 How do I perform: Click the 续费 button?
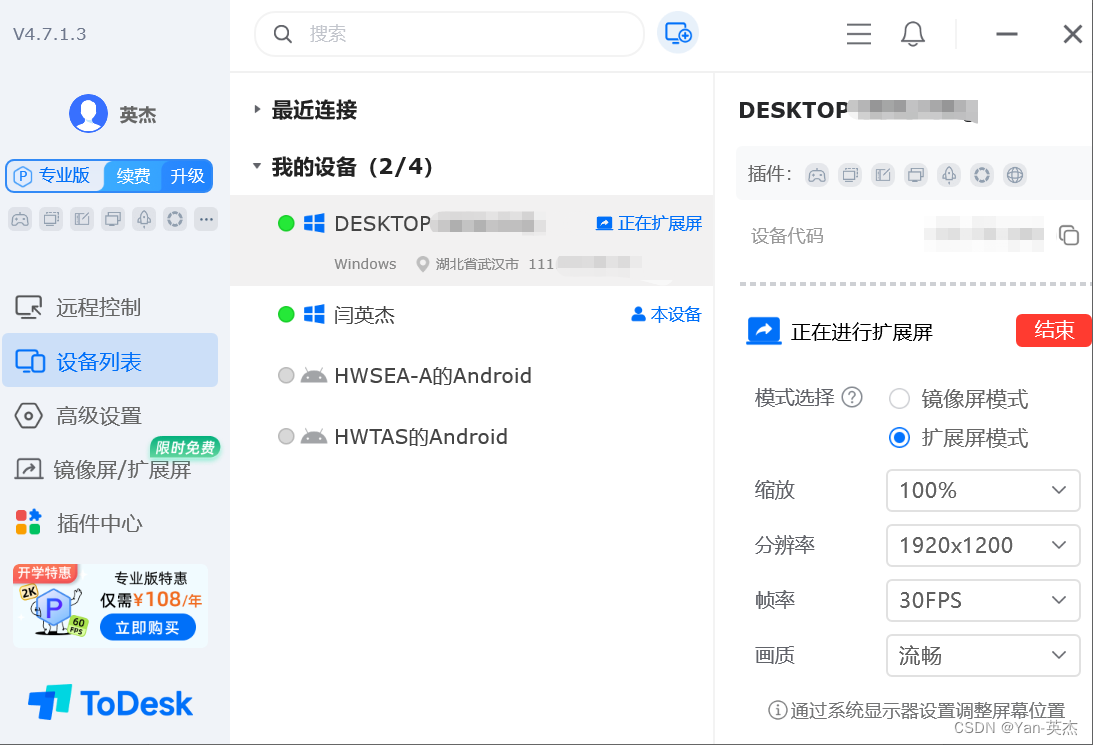tap(133, 176)
